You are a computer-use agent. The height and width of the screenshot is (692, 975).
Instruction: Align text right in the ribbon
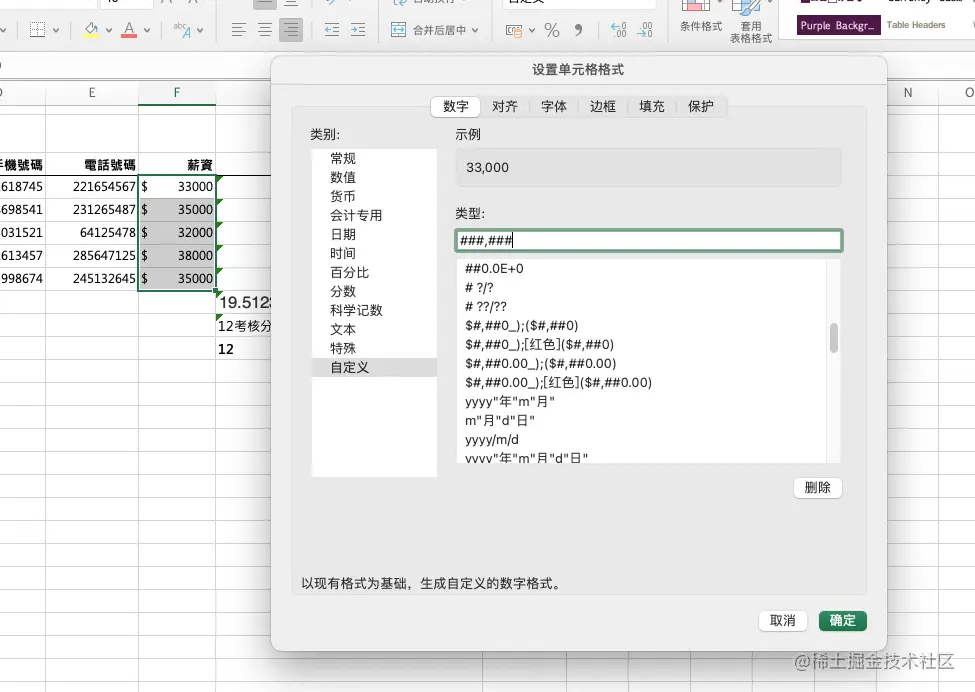click(x=290, y=30)
